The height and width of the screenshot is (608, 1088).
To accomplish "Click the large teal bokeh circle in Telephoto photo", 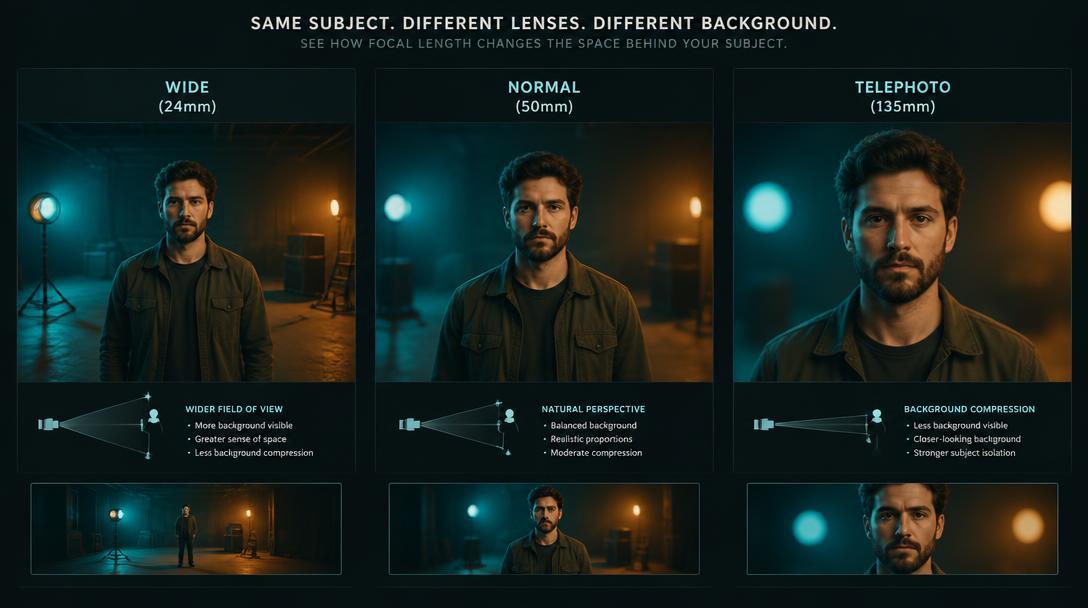I will (x=767, y=208).
